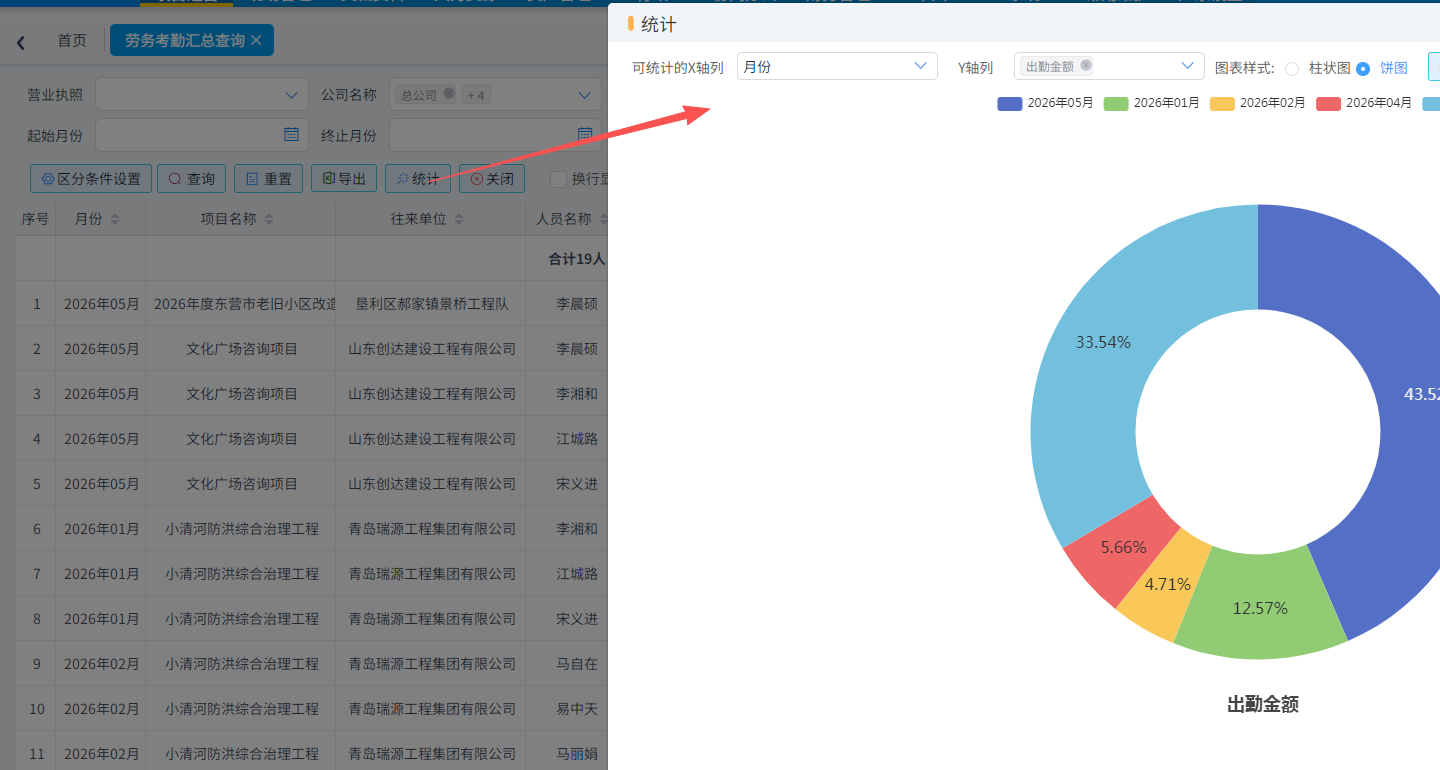Sort the table by 往来单位 column
The width and height of the screenshot is (1440, 770).
(x=459, y=219)
